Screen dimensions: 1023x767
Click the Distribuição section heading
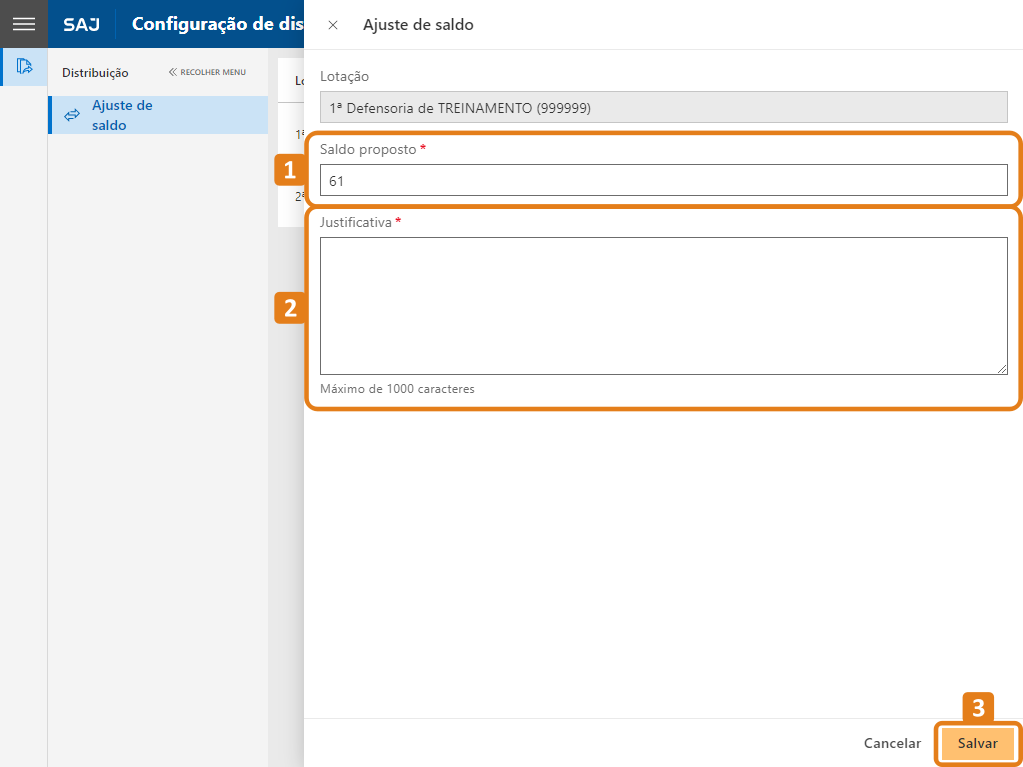click(x=95, y=73)
